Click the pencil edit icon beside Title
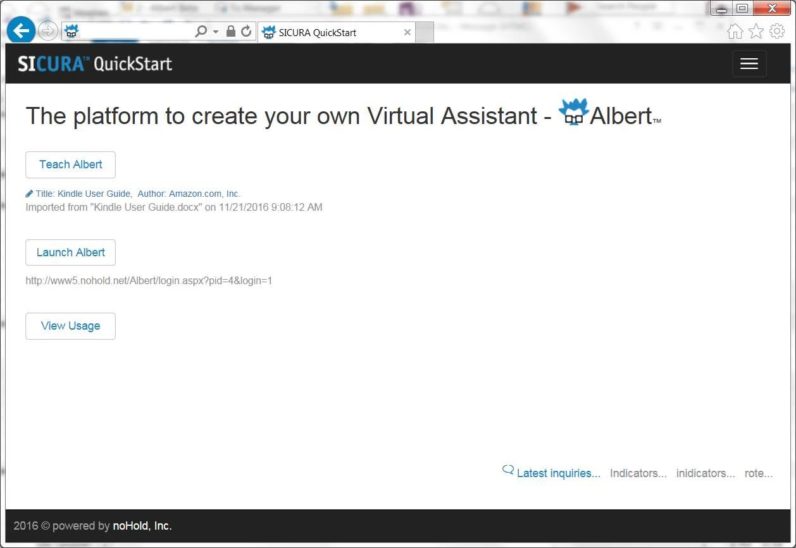The height and width of the screenshot is (548, 796). (29, 194)
